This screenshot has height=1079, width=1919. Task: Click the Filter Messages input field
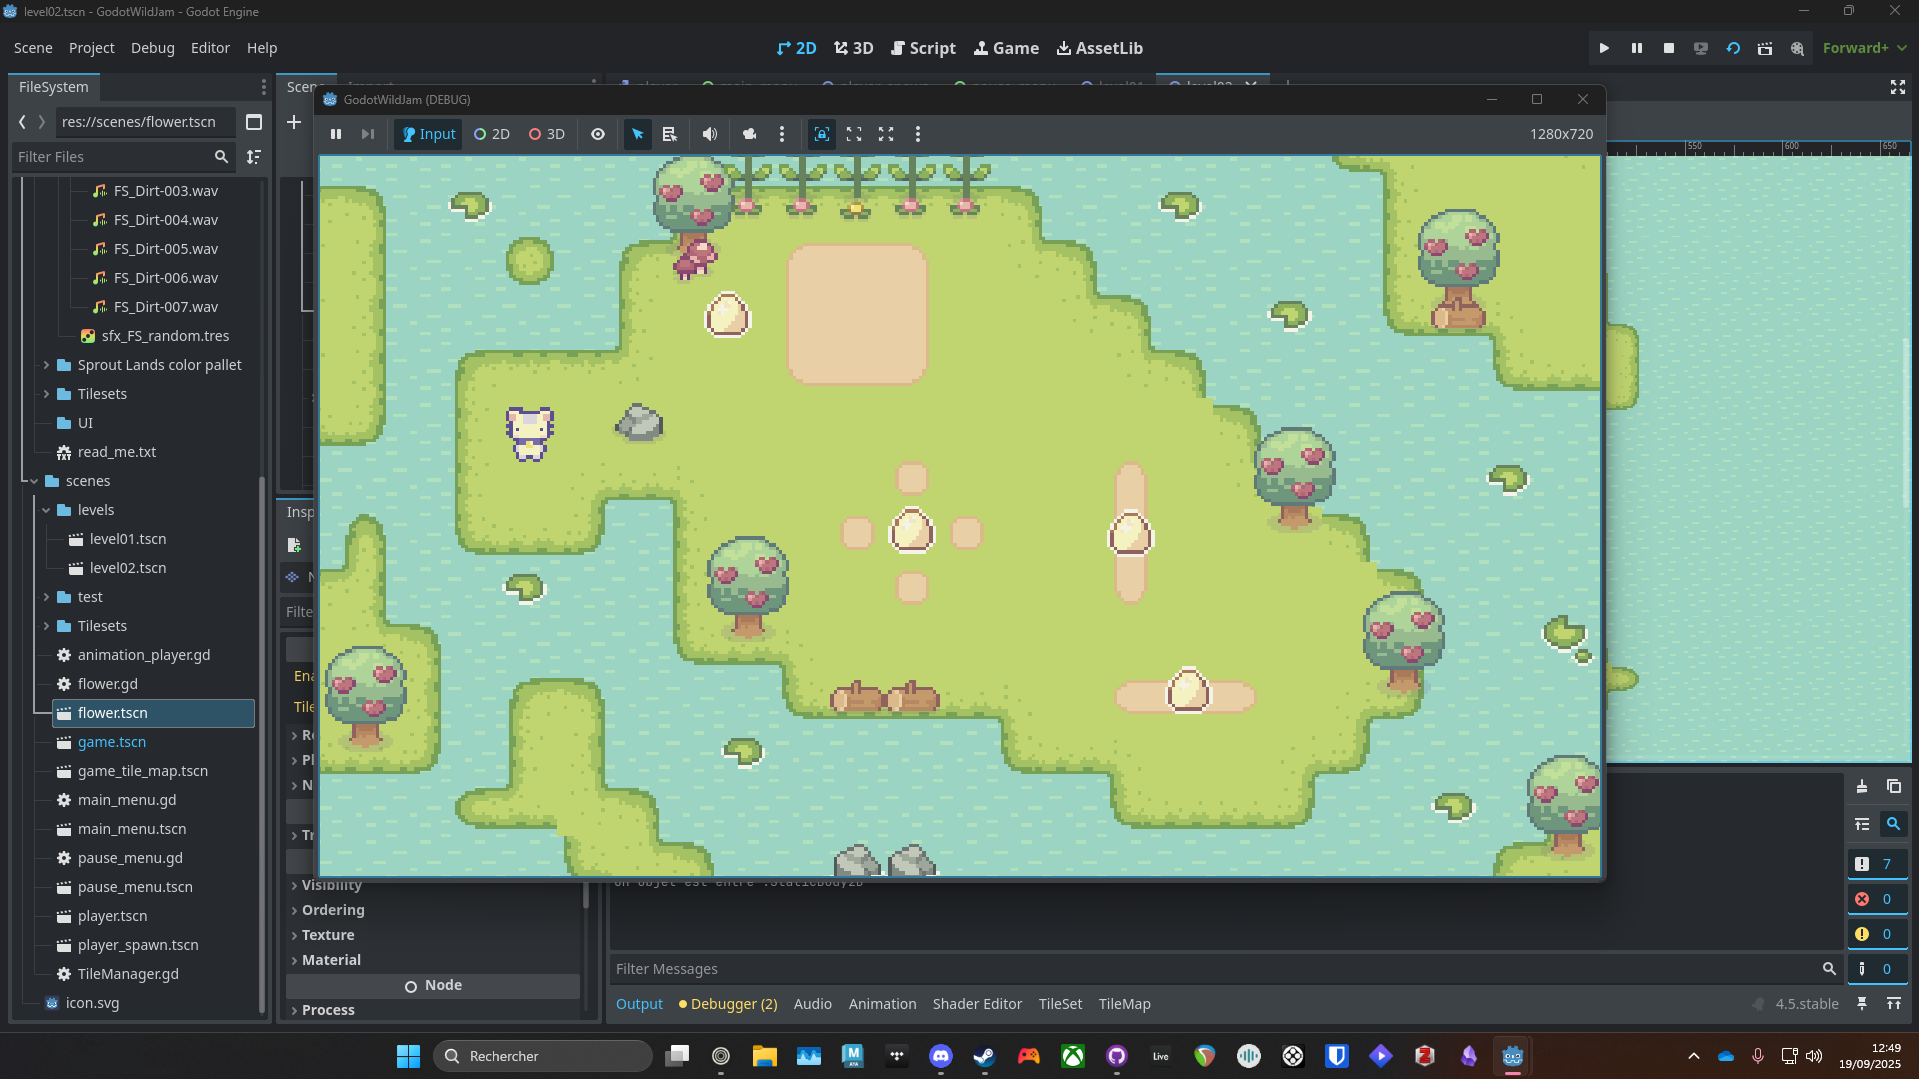point(1210,969)
